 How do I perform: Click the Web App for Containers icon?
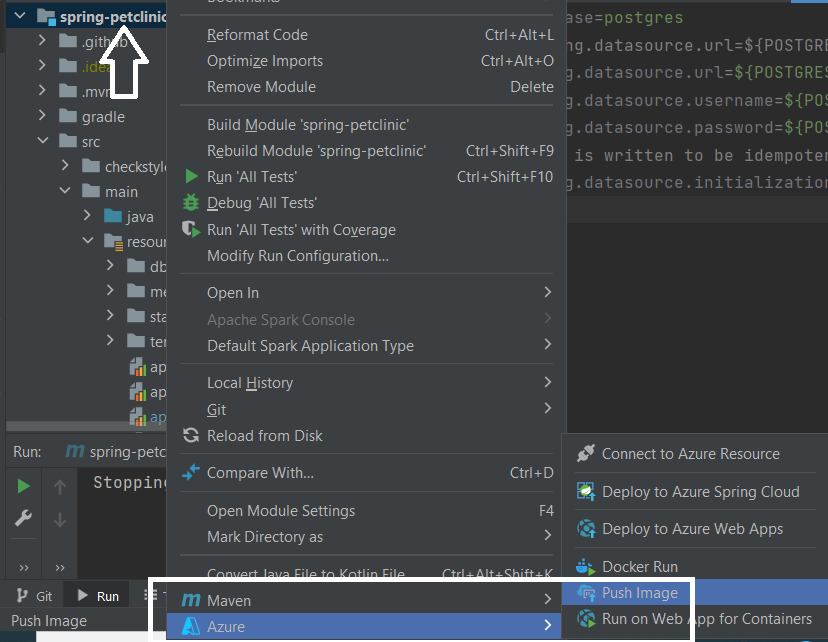586,618
